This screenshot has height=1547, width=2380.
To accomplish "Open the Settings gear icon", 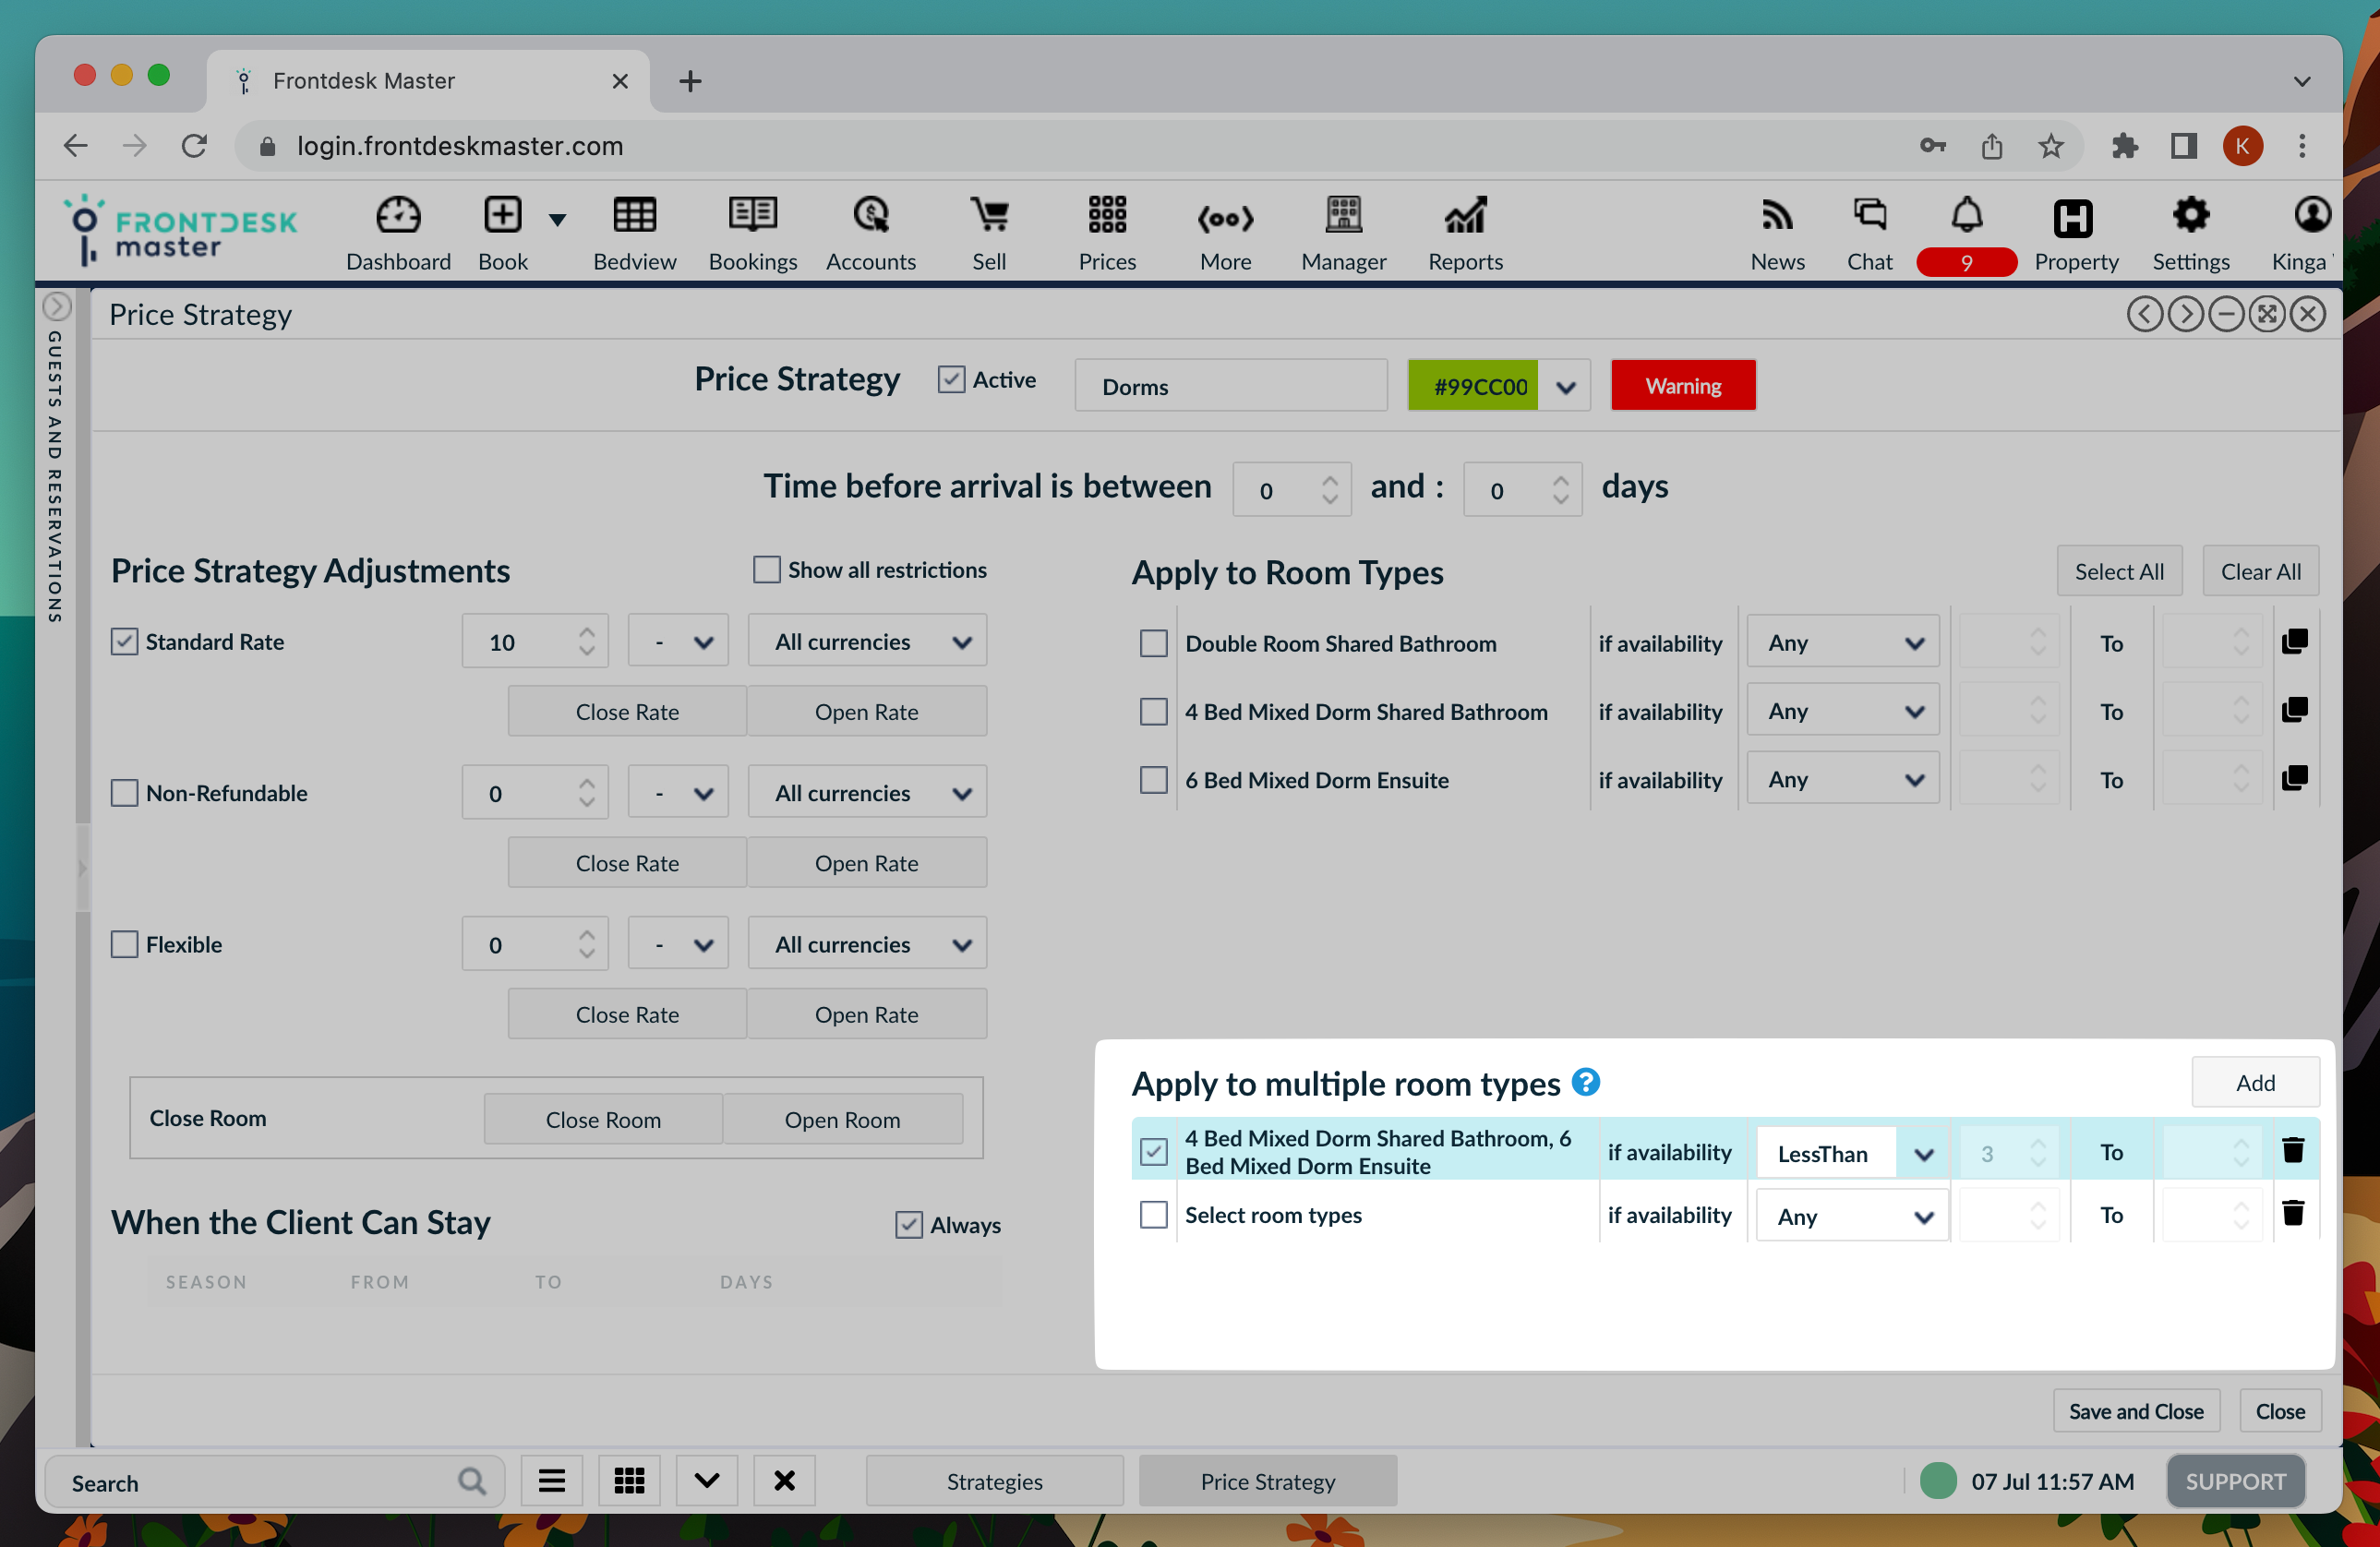I will coord(2190,215).
